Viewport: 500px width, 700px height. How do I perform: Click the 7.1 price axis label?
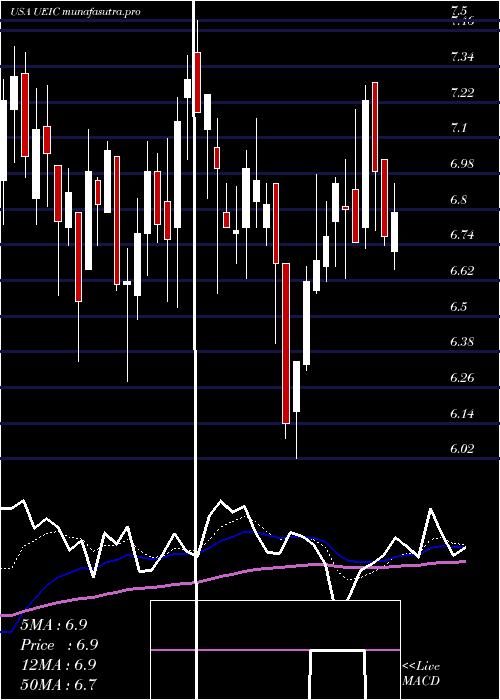[459, 128]
